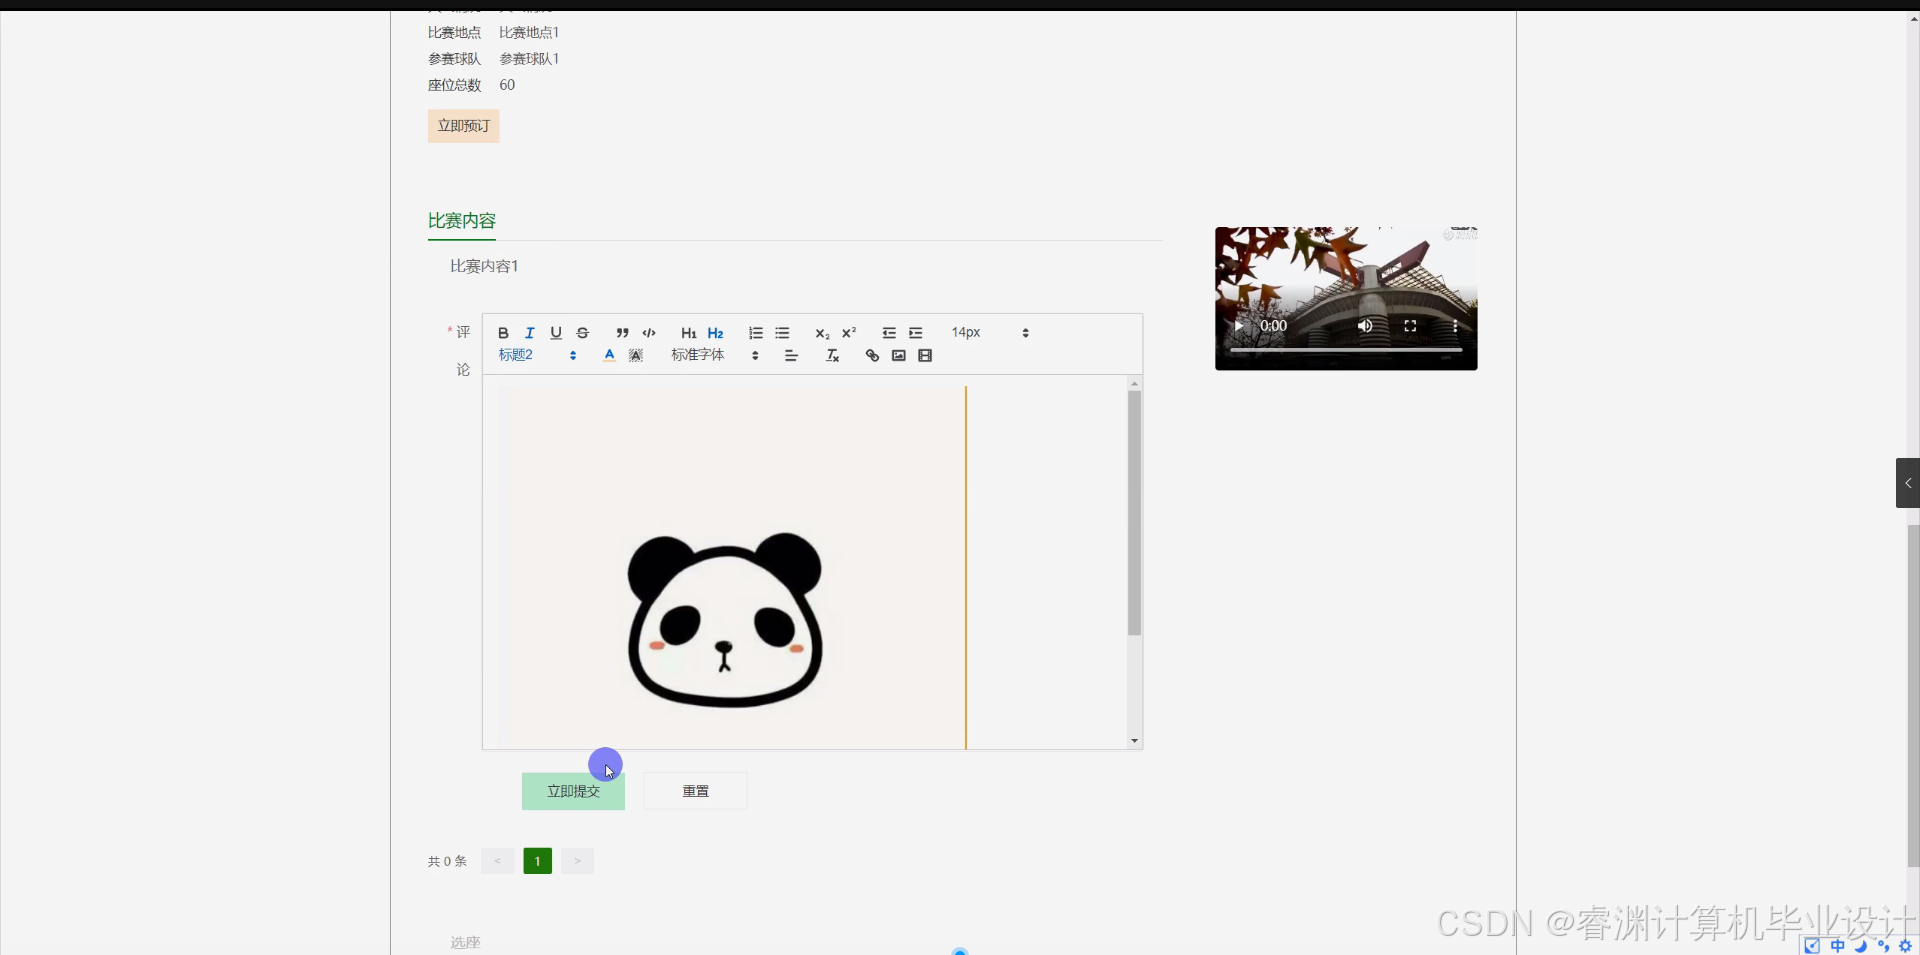Open the text color picker

click(x=609, y=355)
